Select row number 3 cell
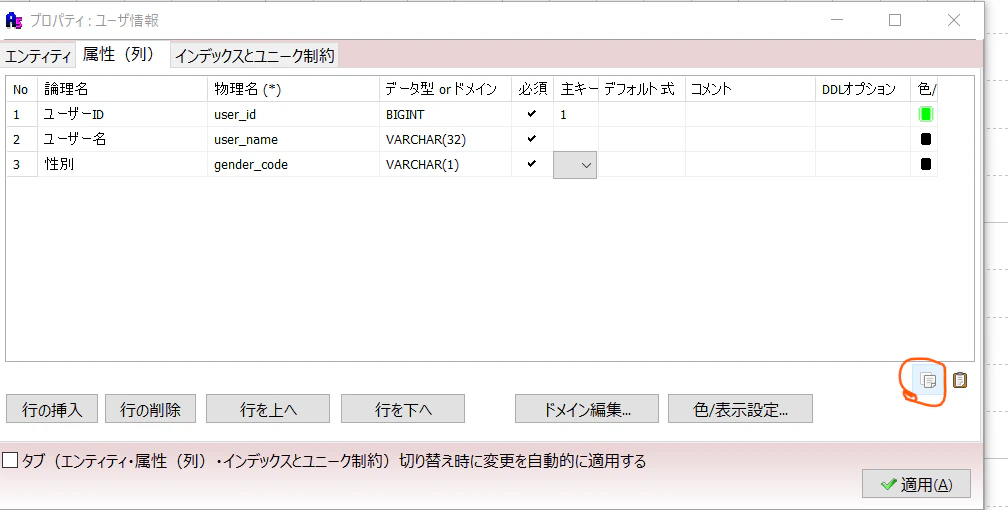The width and height of the screenshot is (1008, 510). coord(22,164)
